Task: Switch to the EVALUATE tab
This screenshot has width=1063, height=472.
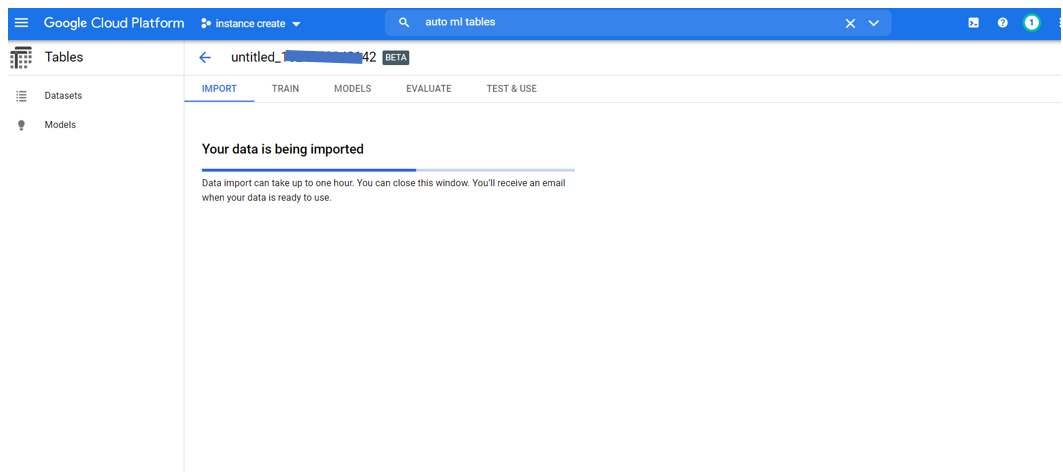Action: (x=429, y=89)
